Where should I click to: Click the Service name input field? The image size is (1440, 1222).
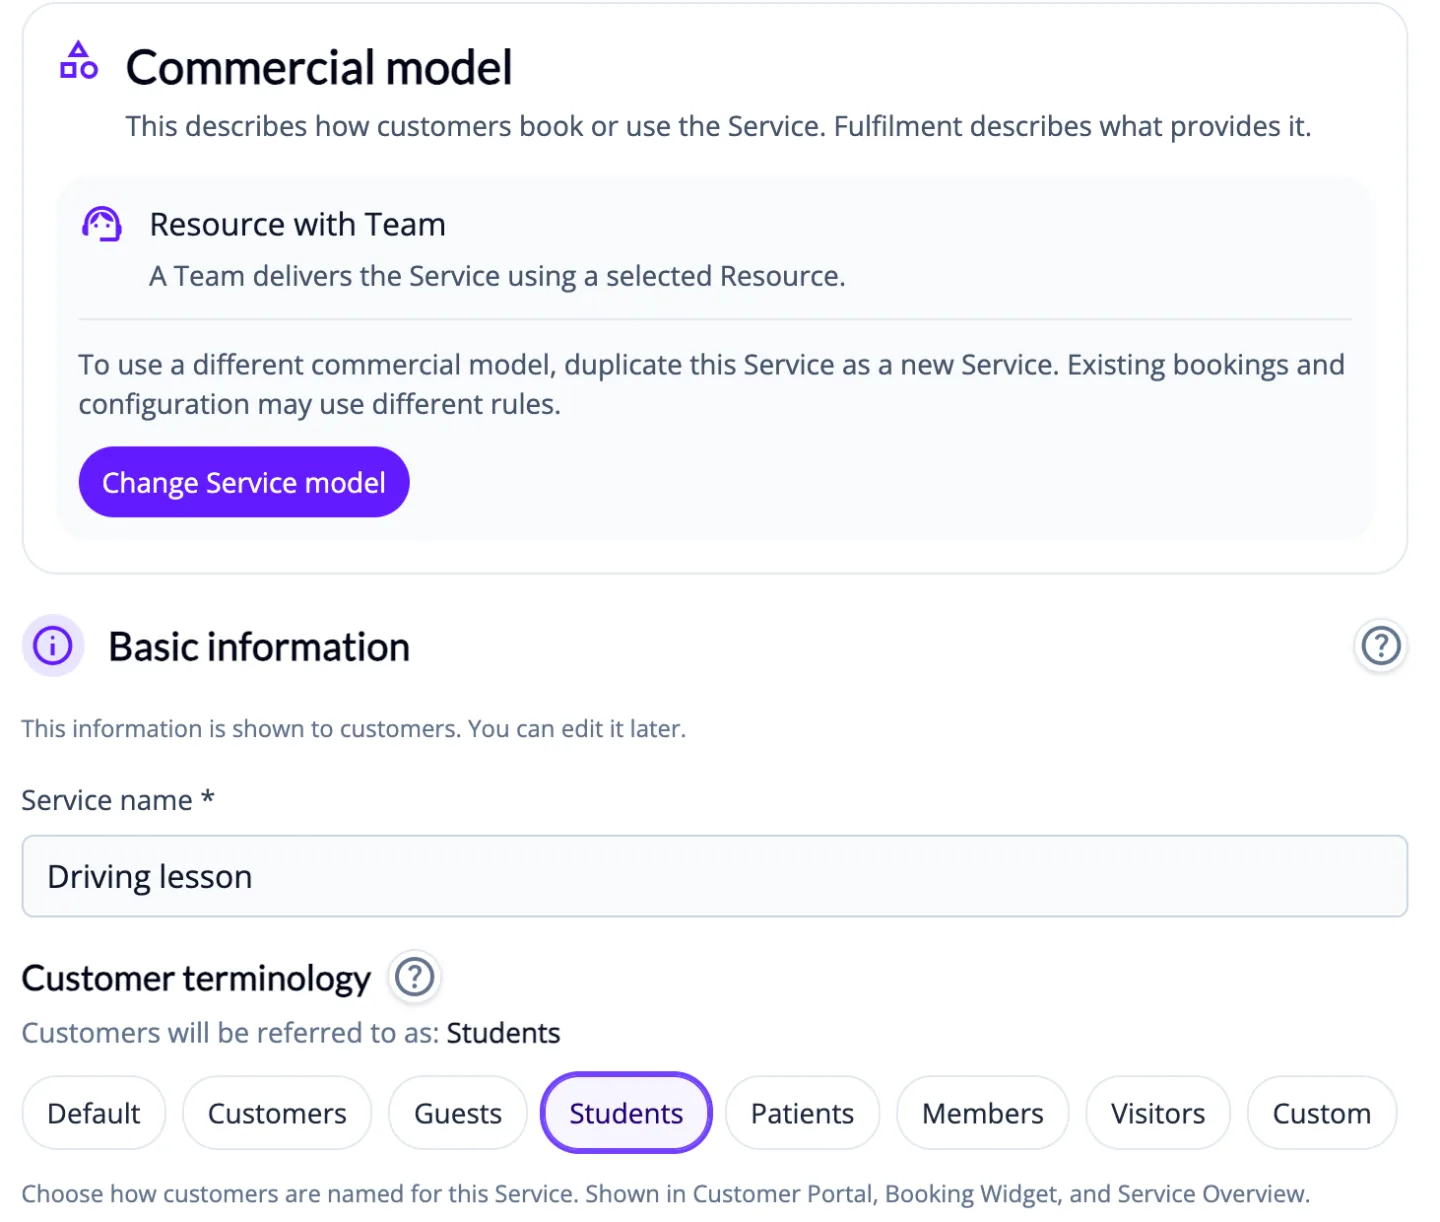[x=715, y=876]
